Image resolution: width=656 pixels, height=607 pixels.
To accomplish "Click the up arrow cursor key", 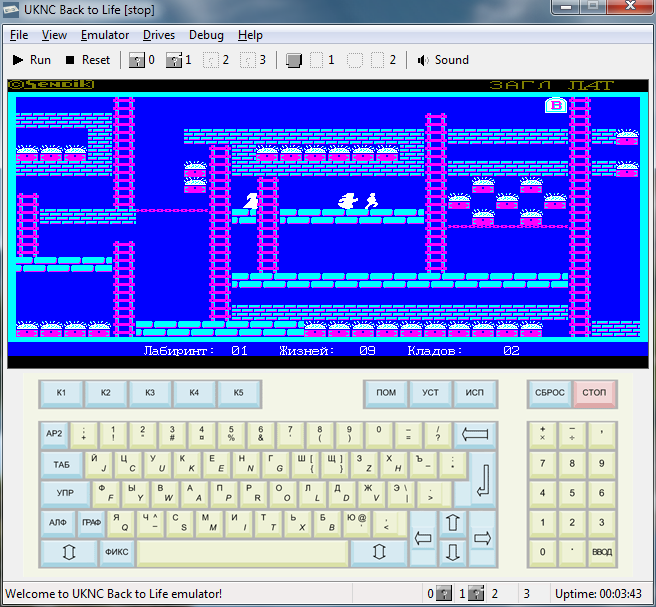I will click(x=452, y=523).
